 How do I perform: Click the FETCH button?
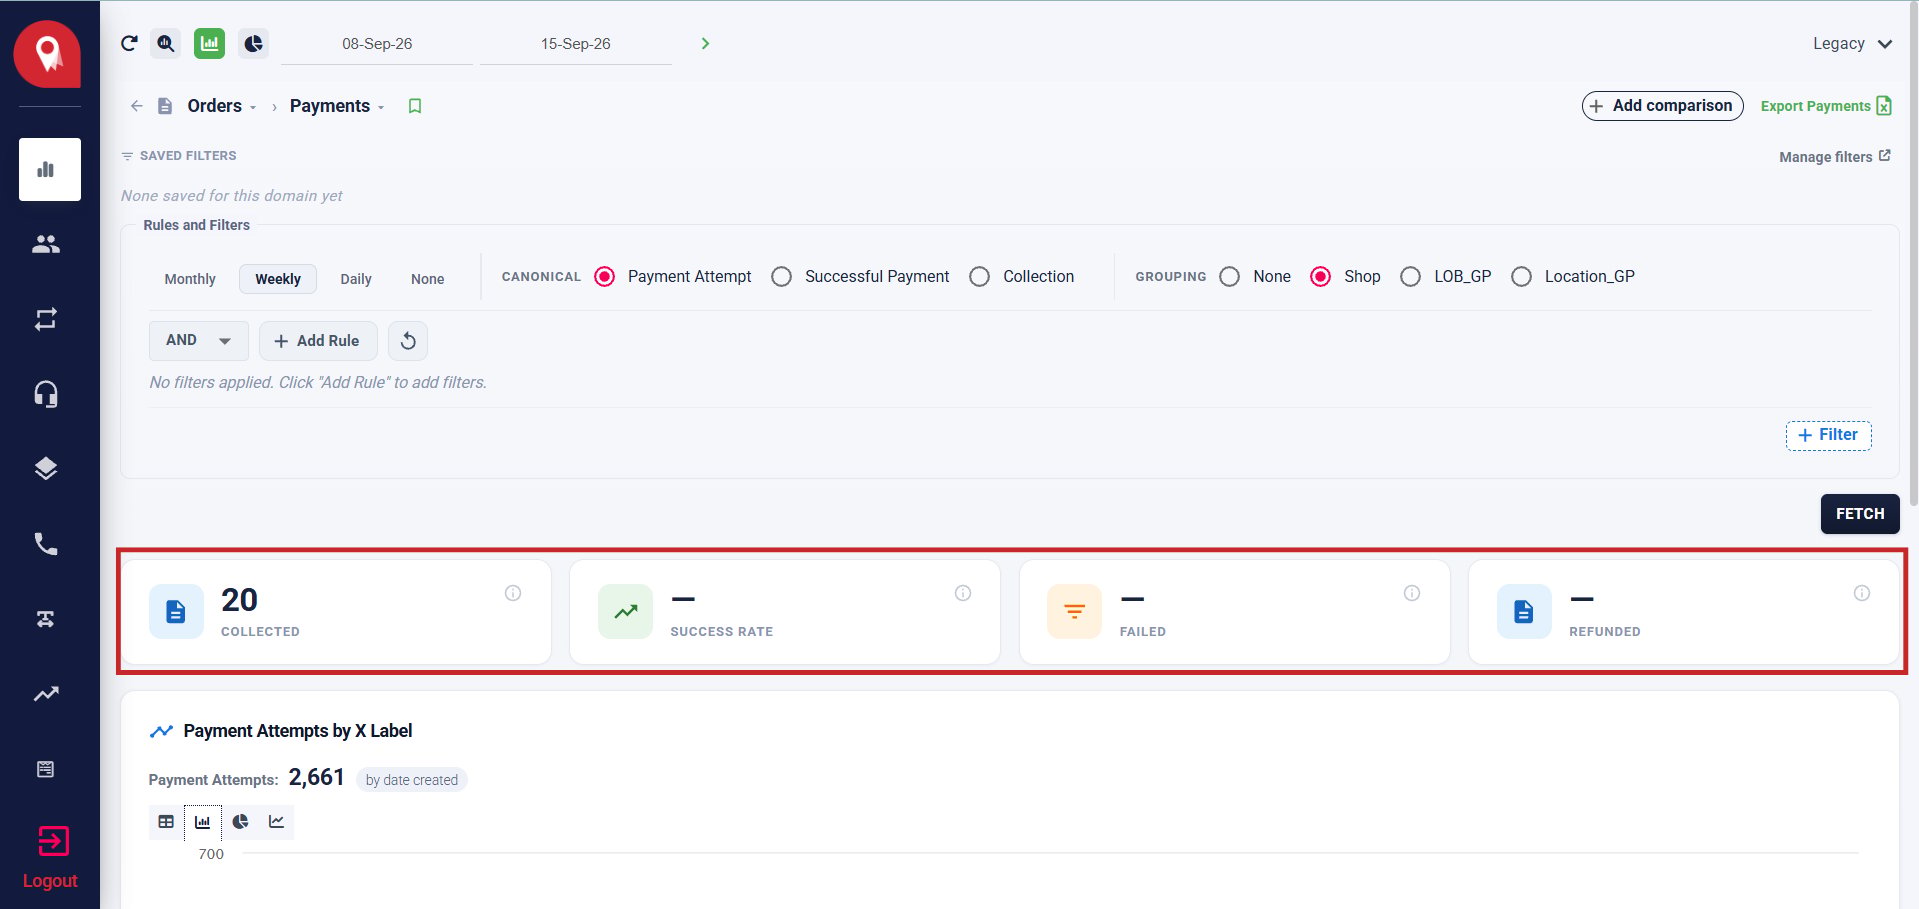[1860, 514]
